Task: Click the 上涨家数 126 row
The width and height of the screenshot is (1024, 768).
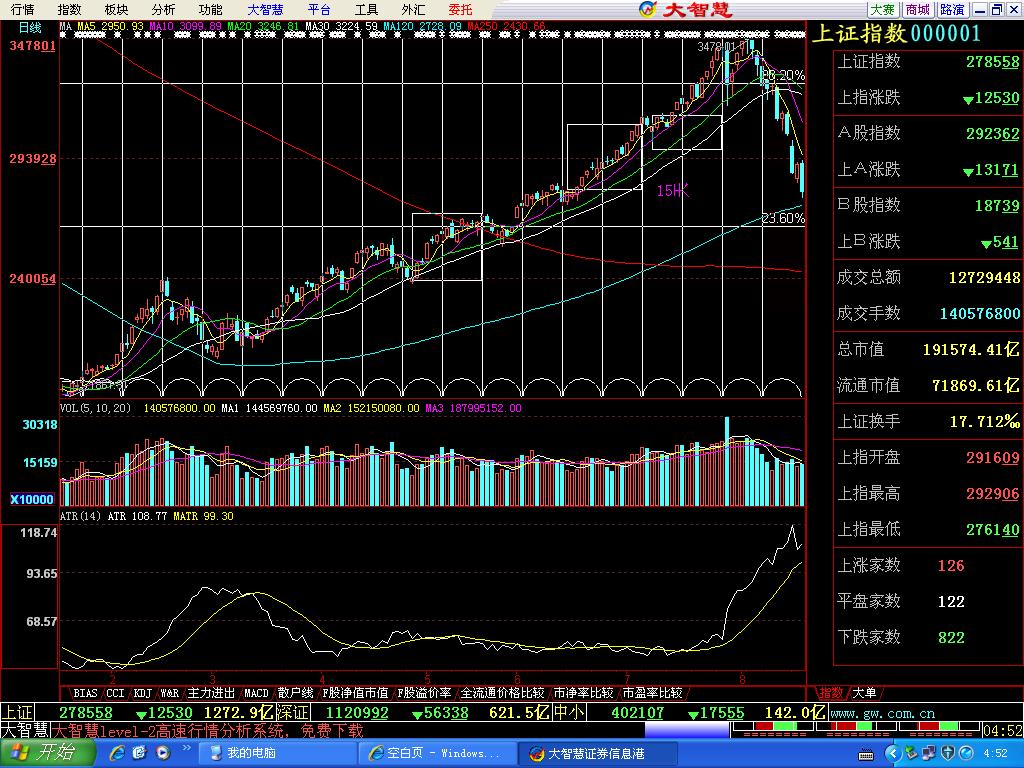Action: coord(928,565)
